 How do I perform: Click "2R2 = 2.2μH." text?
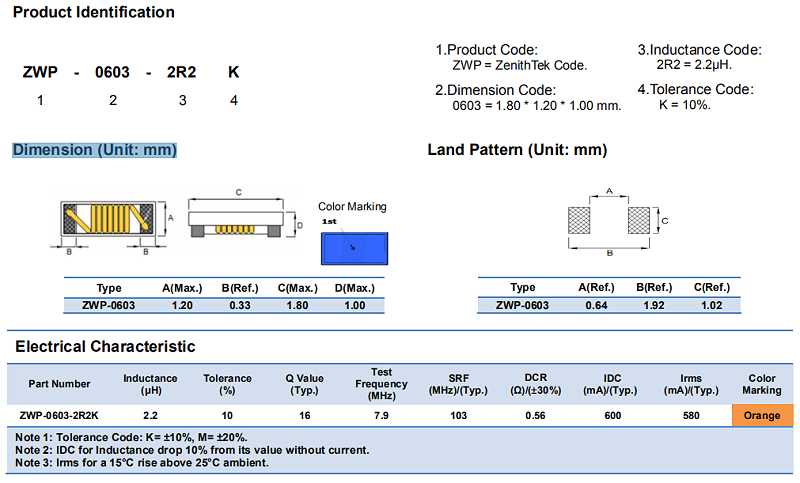(694, 65)
